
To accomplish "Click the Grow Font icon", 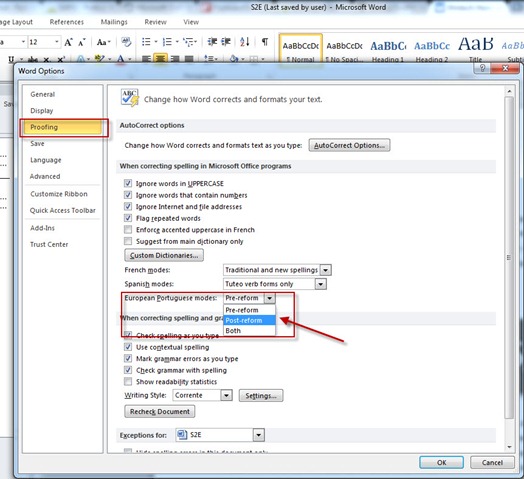I will pos(69,42).
